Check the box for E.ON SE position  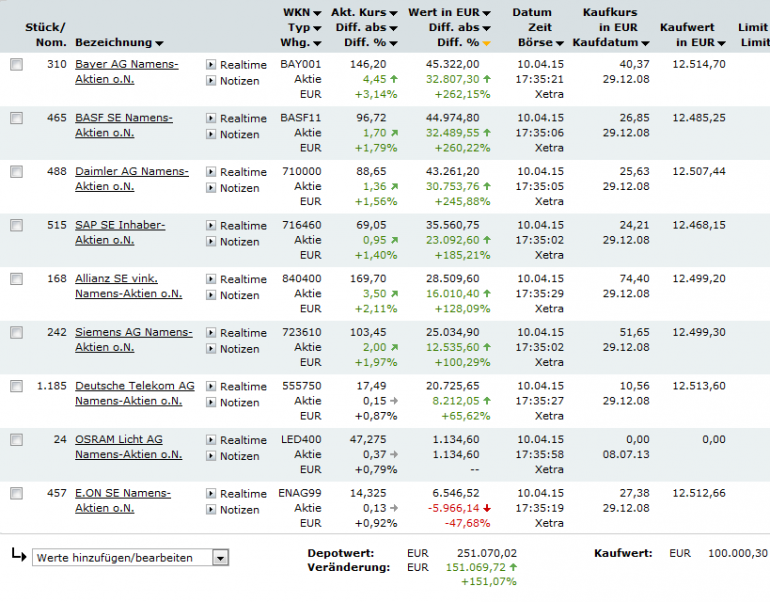(x=17, y=493)
